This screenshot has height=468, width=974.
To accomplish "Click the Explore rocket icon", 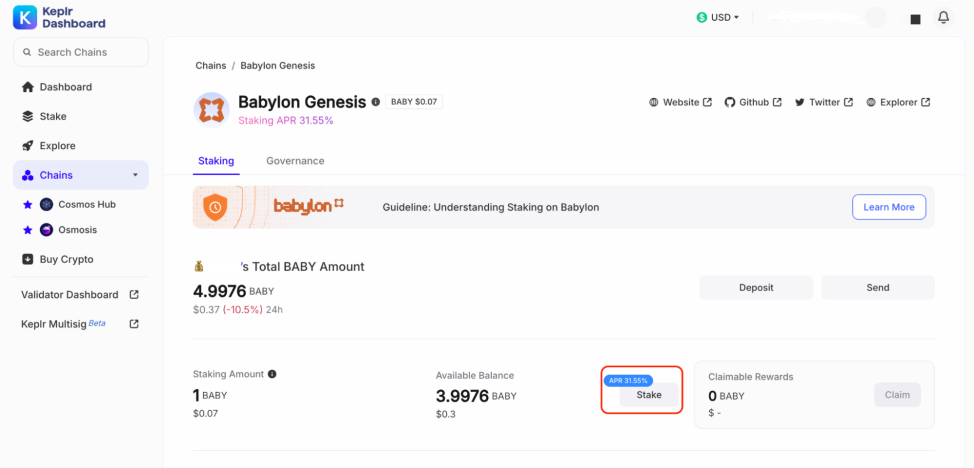I will [x=27, y=145].
